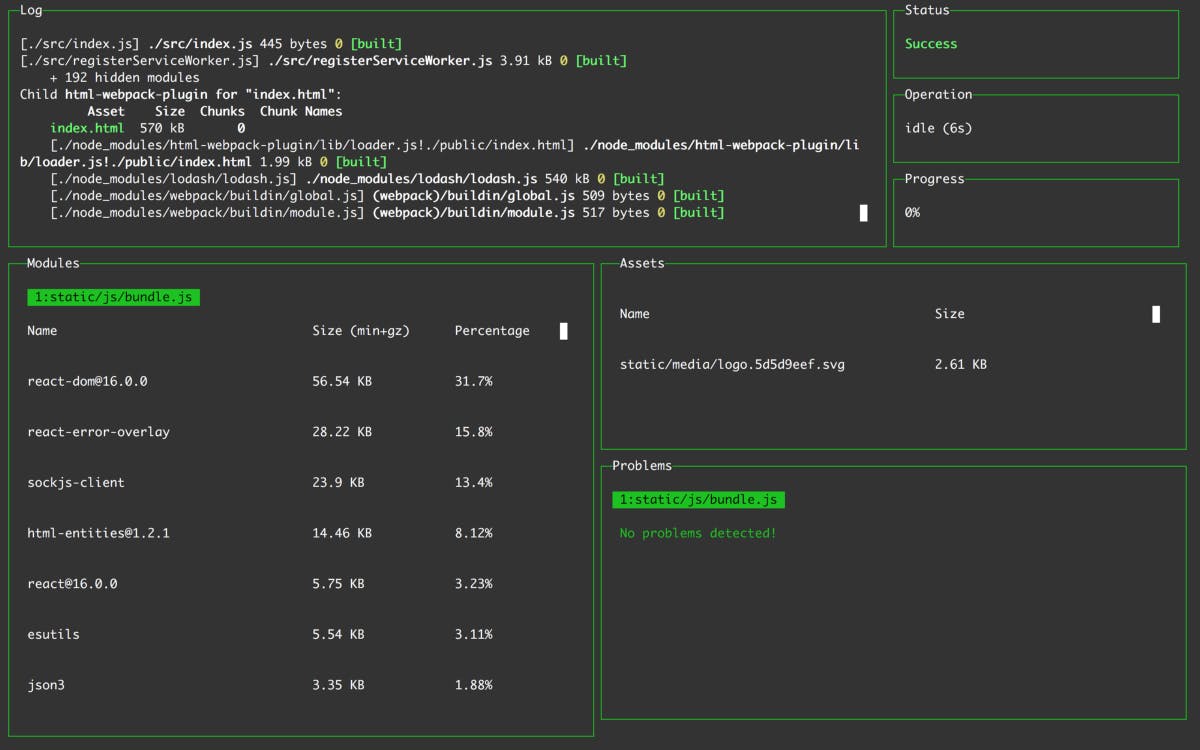Click the Log panel scrollbar thumb
The height and width of the screenshot is (750, 1200).
tap(863, 212)
